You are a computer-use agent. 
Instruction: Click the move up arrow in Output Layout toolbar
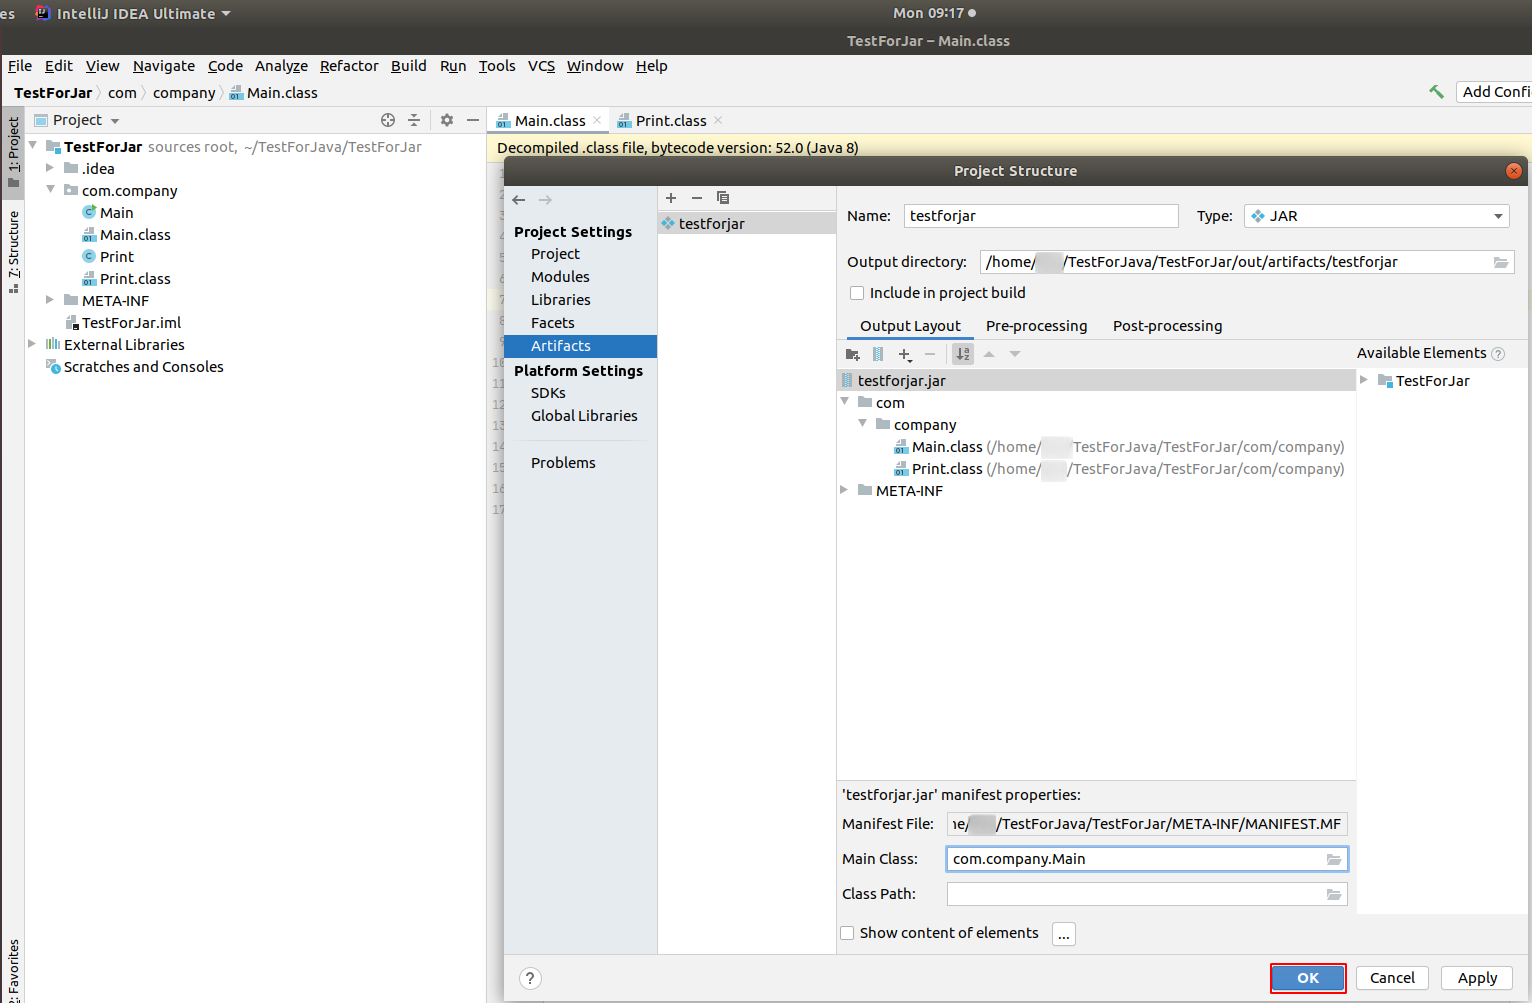989,354
